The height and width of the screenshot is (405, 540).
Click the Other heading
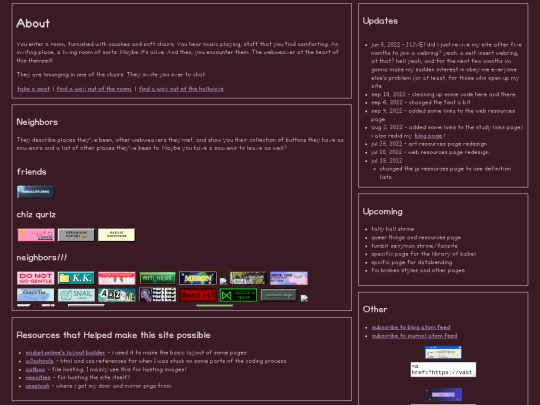[375, 309]
